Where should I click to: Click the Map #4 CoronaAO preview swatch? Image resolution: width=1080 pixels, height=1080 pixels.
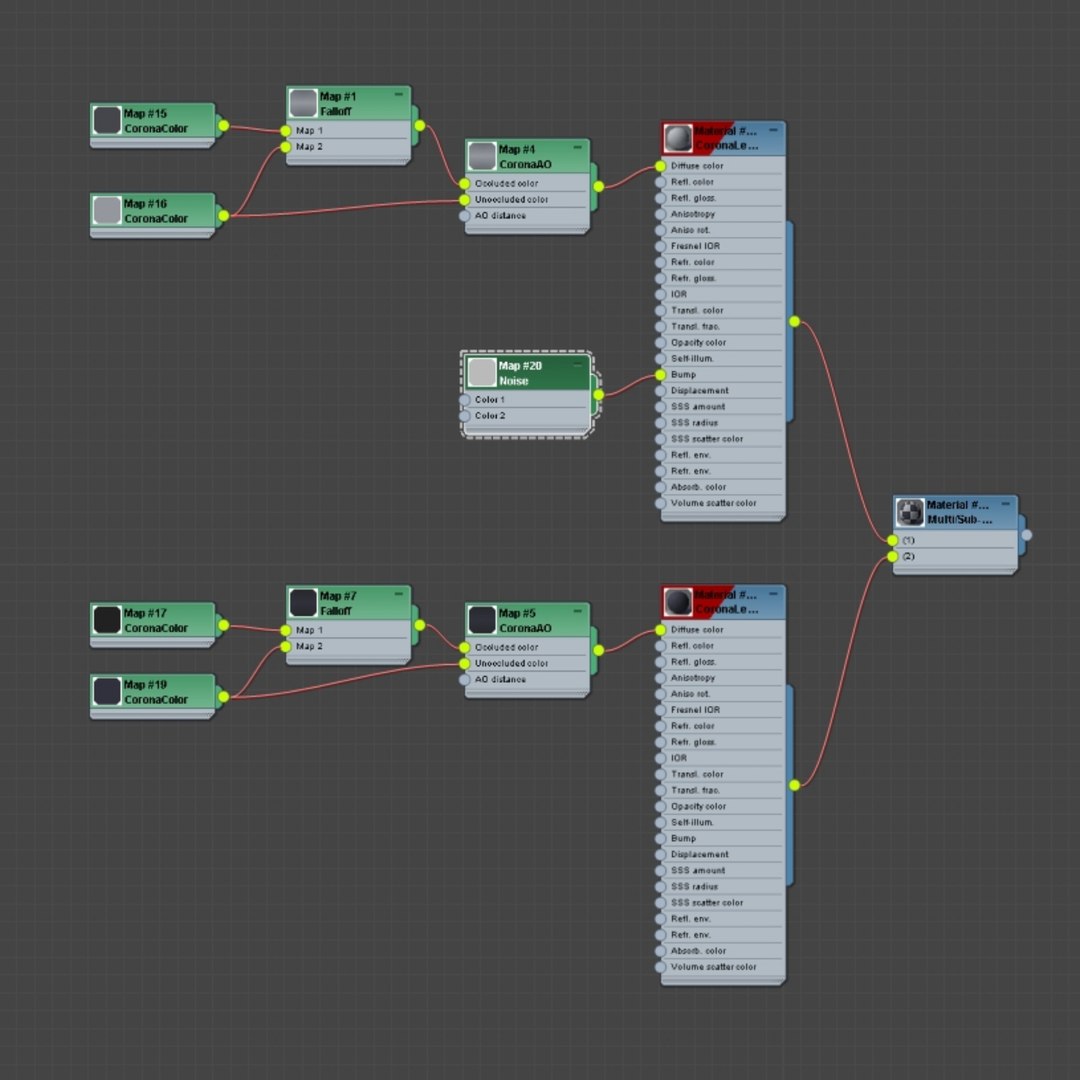pos(481,156)
